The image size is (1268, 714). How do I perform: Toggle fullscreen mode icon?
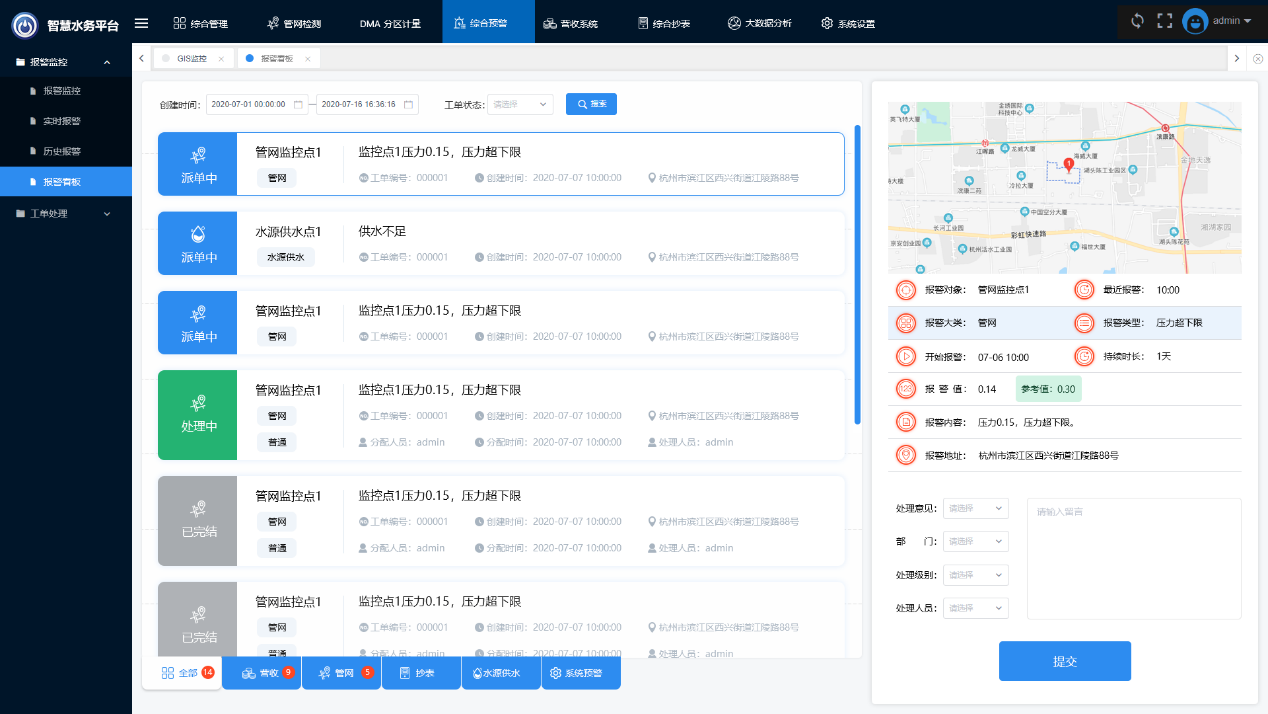point(1164,21)
